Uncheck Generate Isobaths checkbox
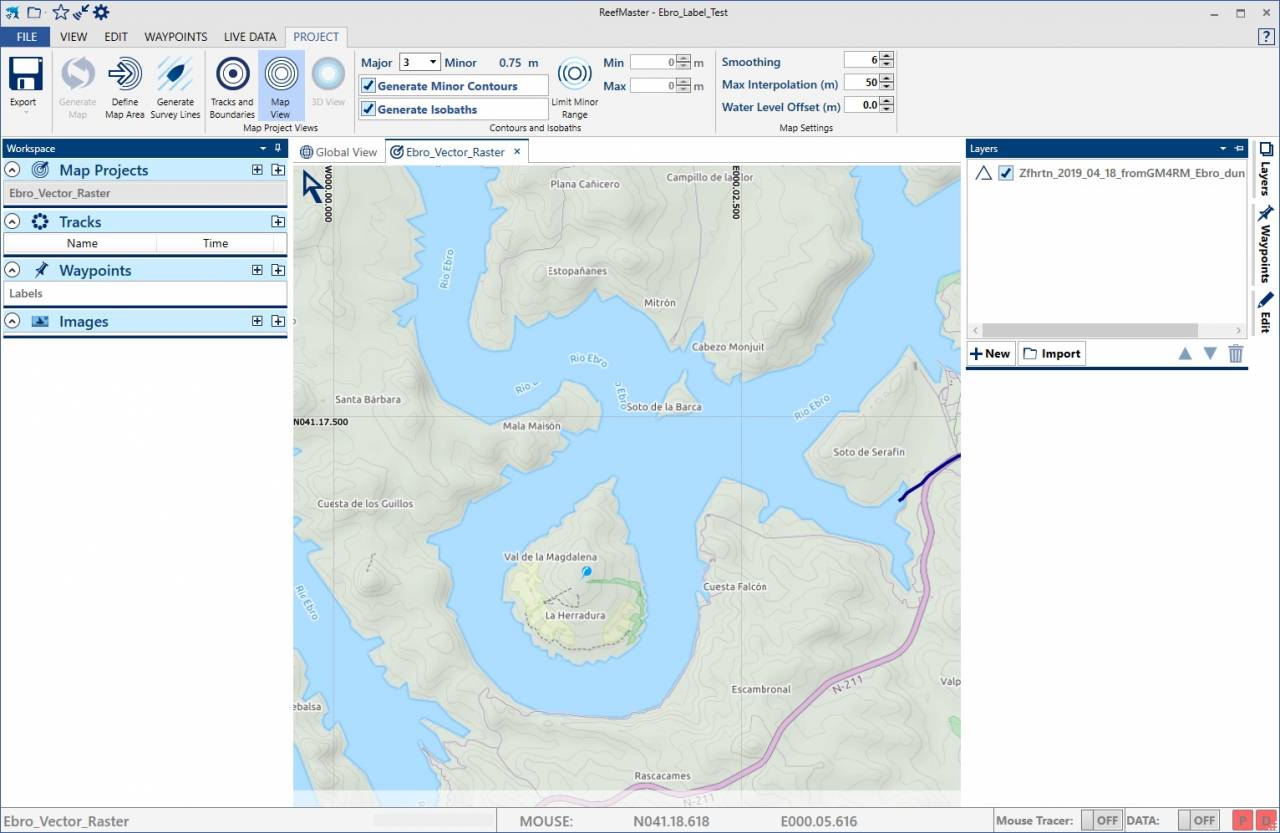The image size is (1280, 833). pos(368,109)
